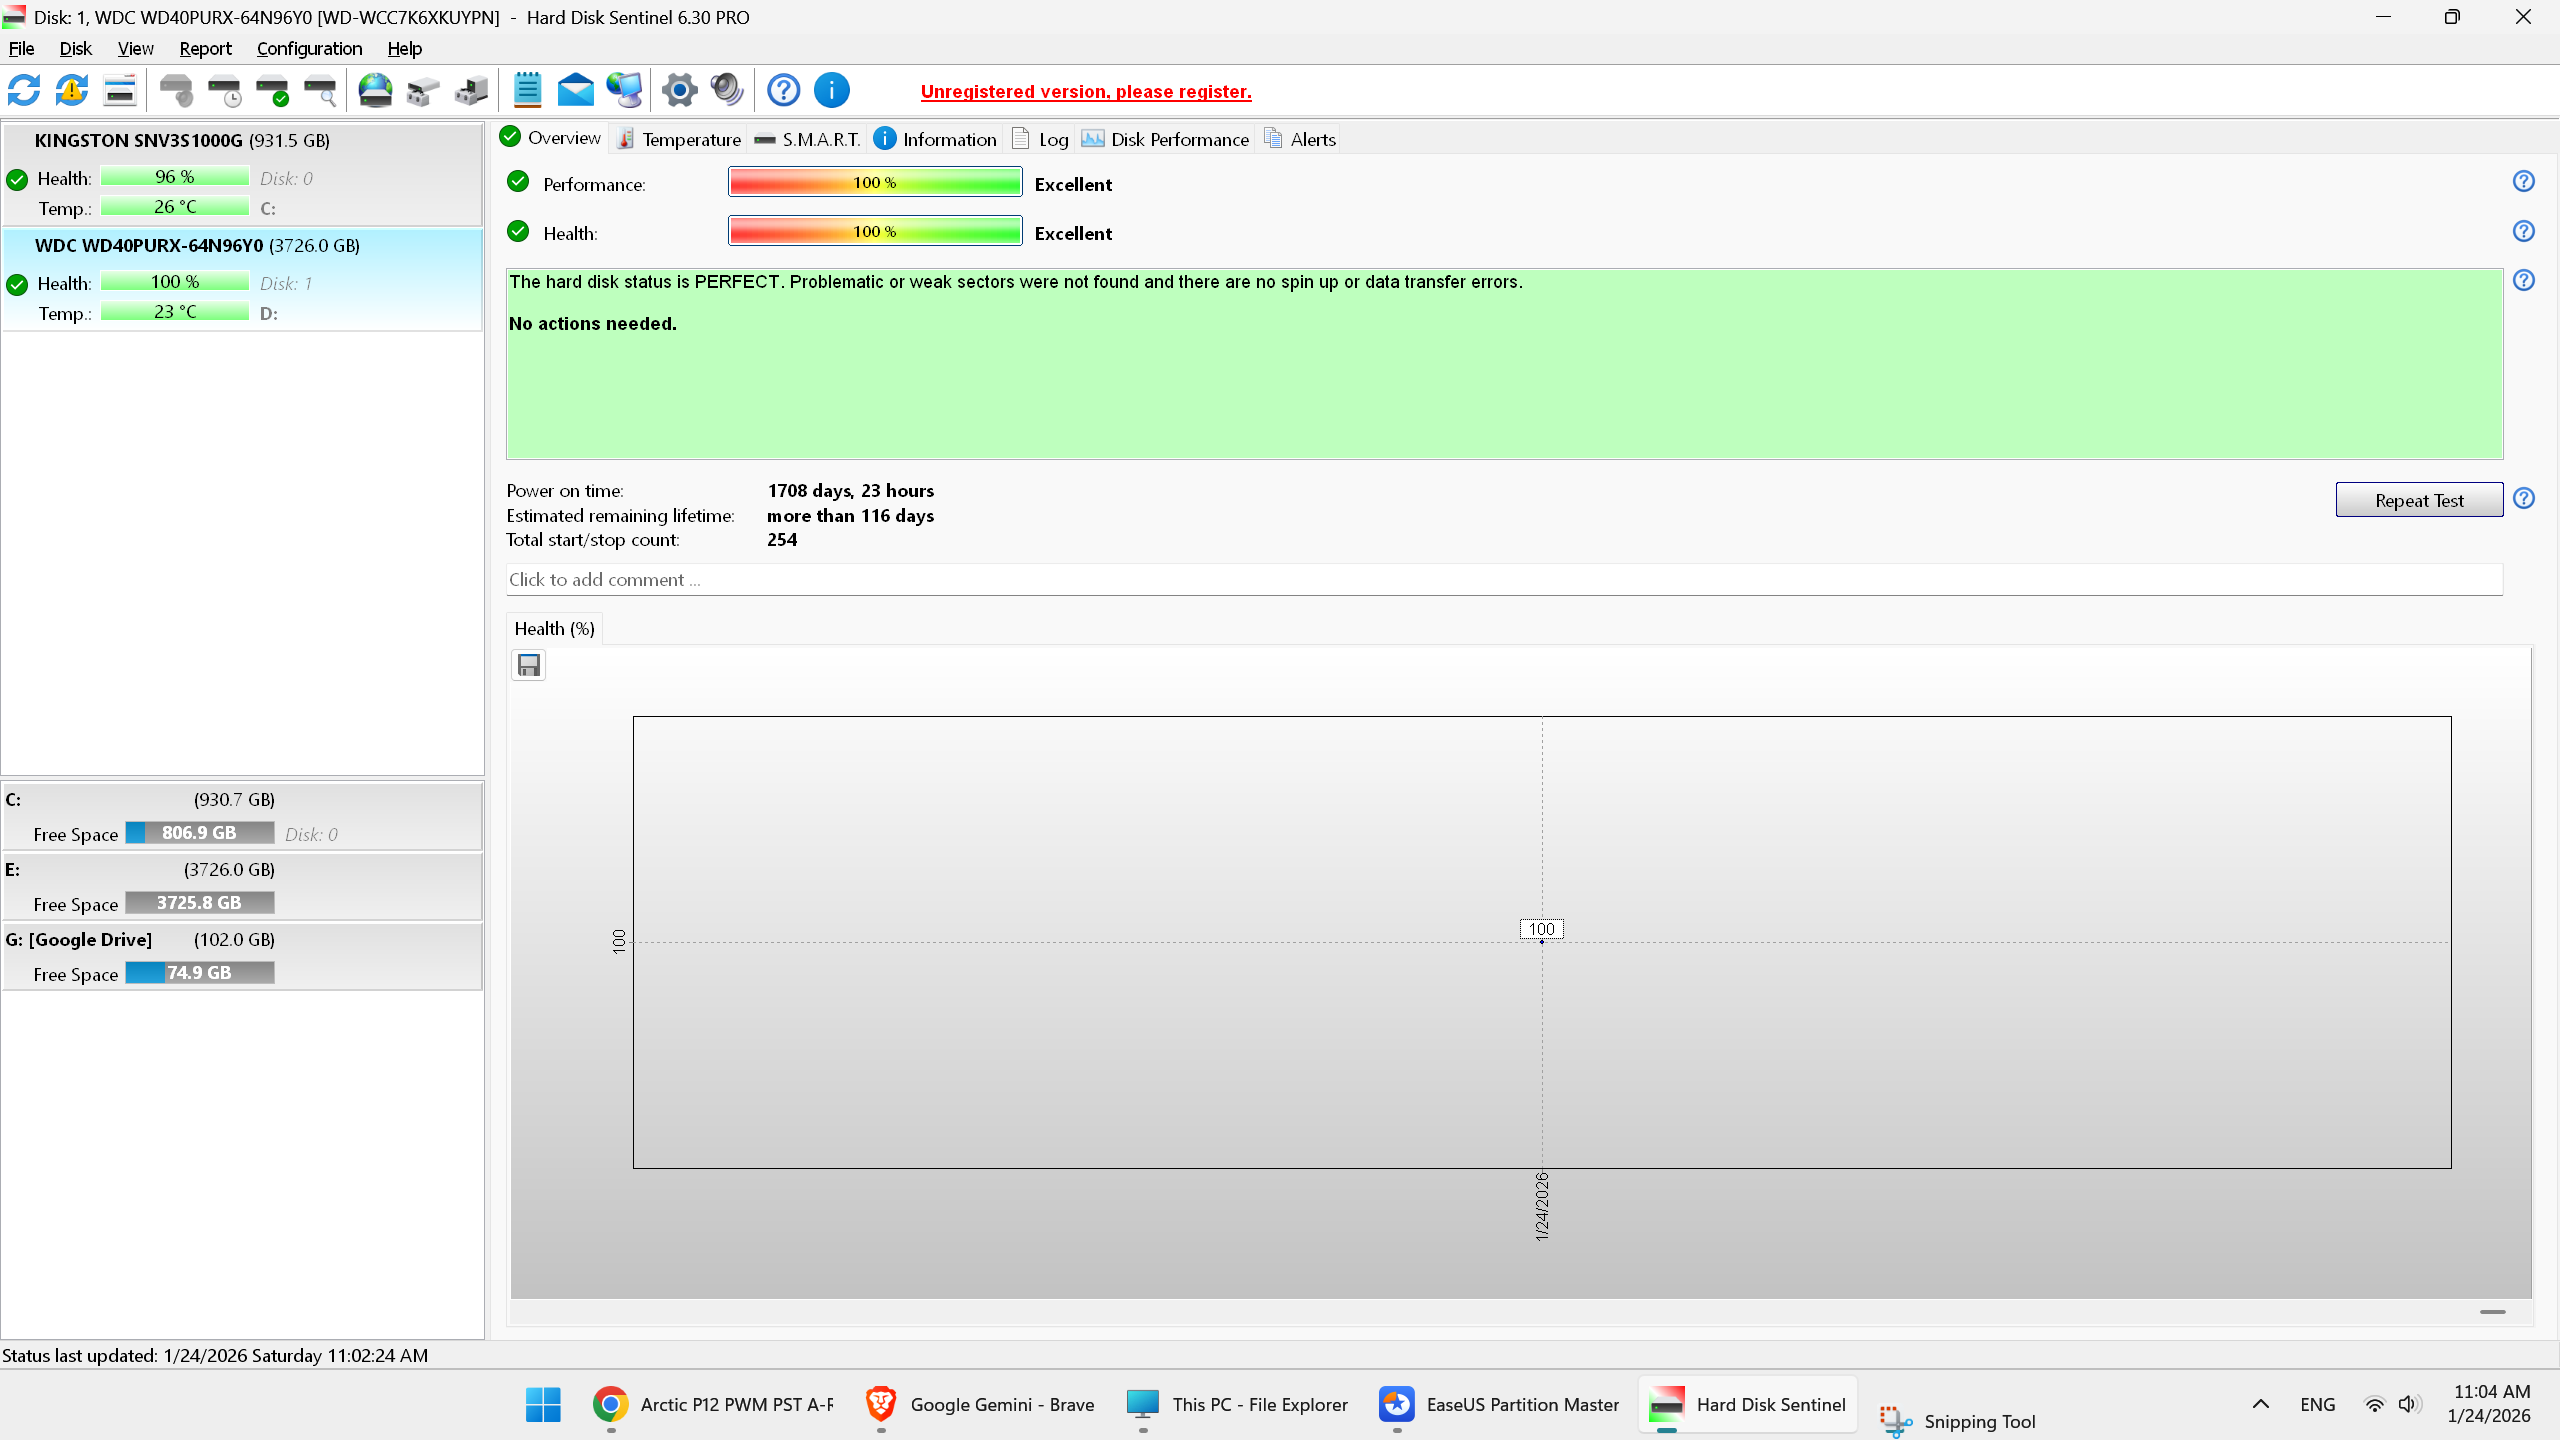Click the 'Click to add comment' field
2560x1440 pixels.
[1503, 580]
